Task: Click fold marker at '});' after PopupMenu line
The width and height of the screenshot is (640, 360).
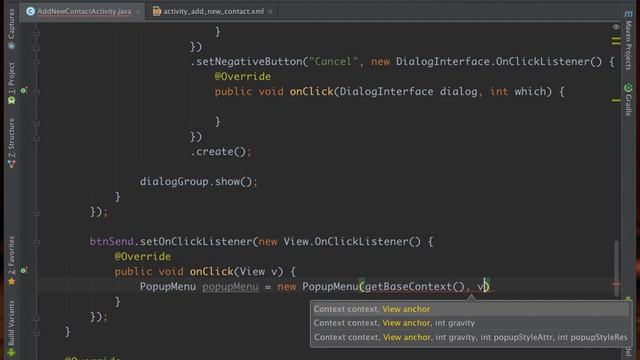Action: coord(37,318)
